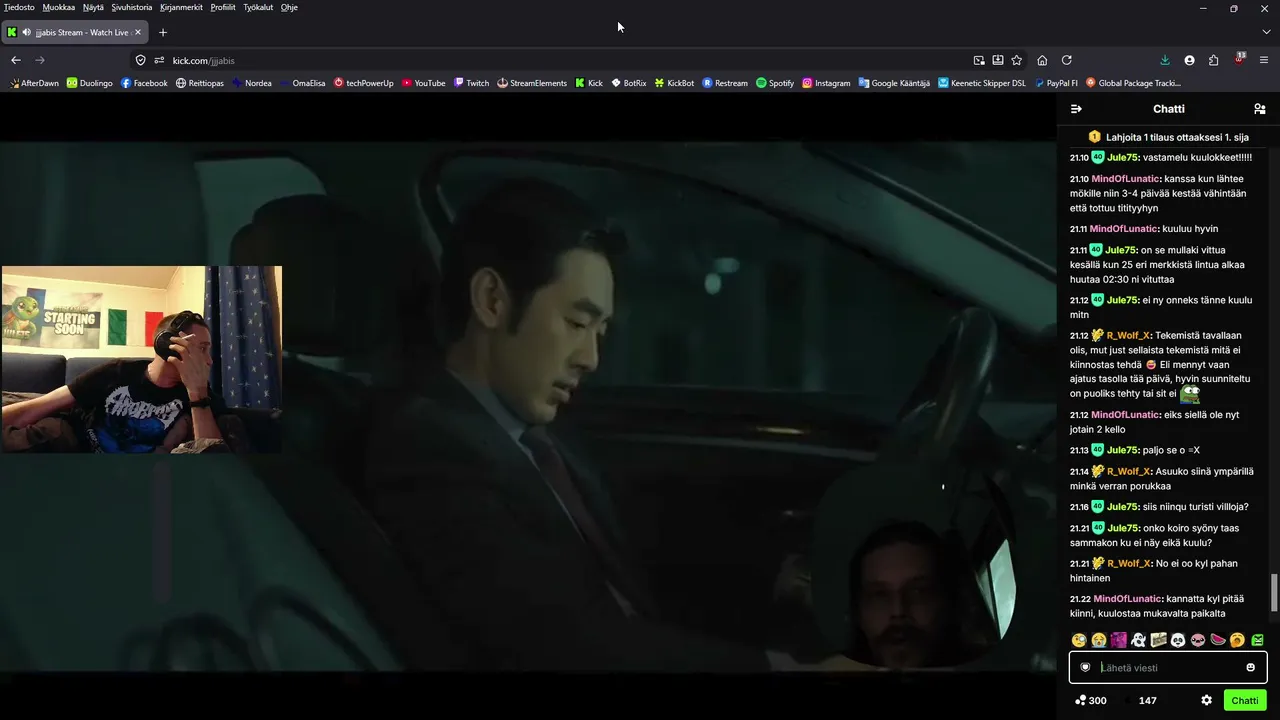Go back to the previous page
Image resolution: width=1280 pixels, height=720 pixels.
[x=16, y=60]
